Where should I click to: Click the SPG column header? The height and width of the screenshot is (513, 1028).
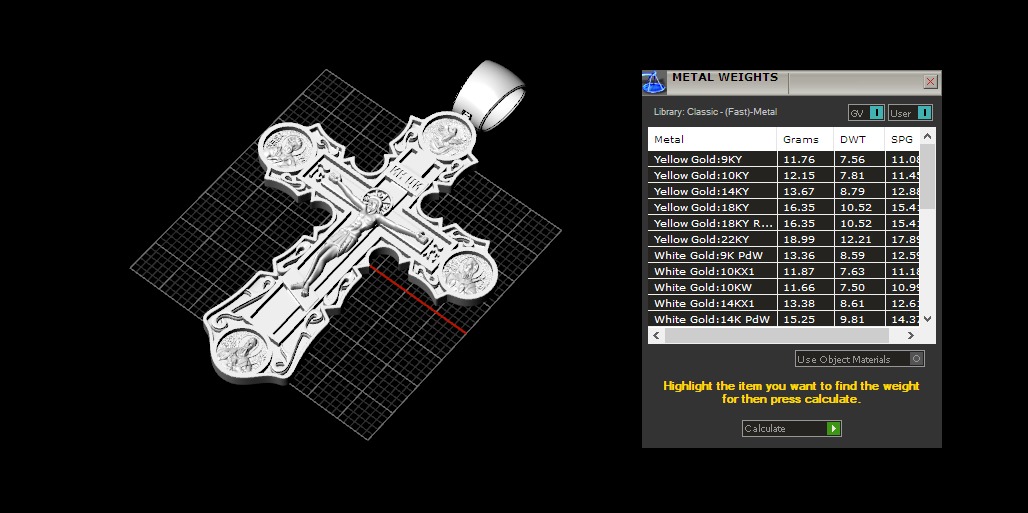pos(902,139)
